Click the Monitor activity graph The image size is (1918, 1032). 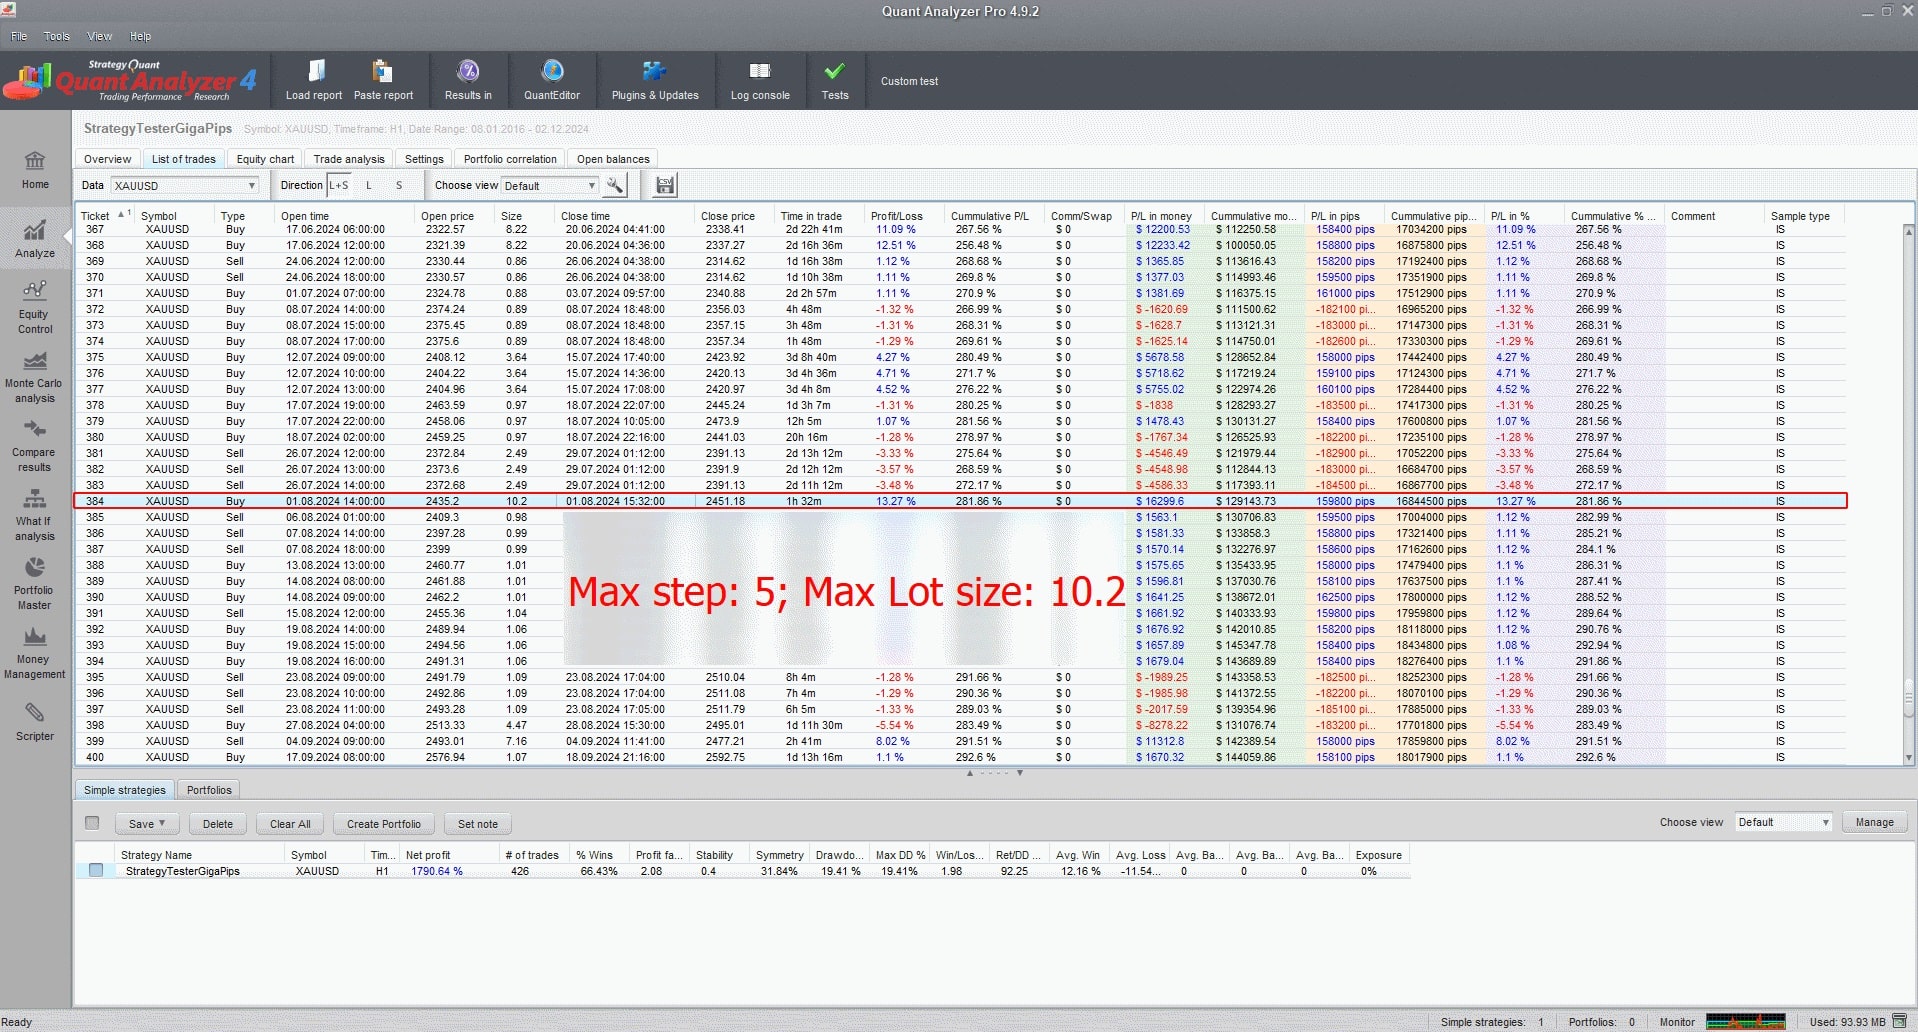point(1745,1021)
